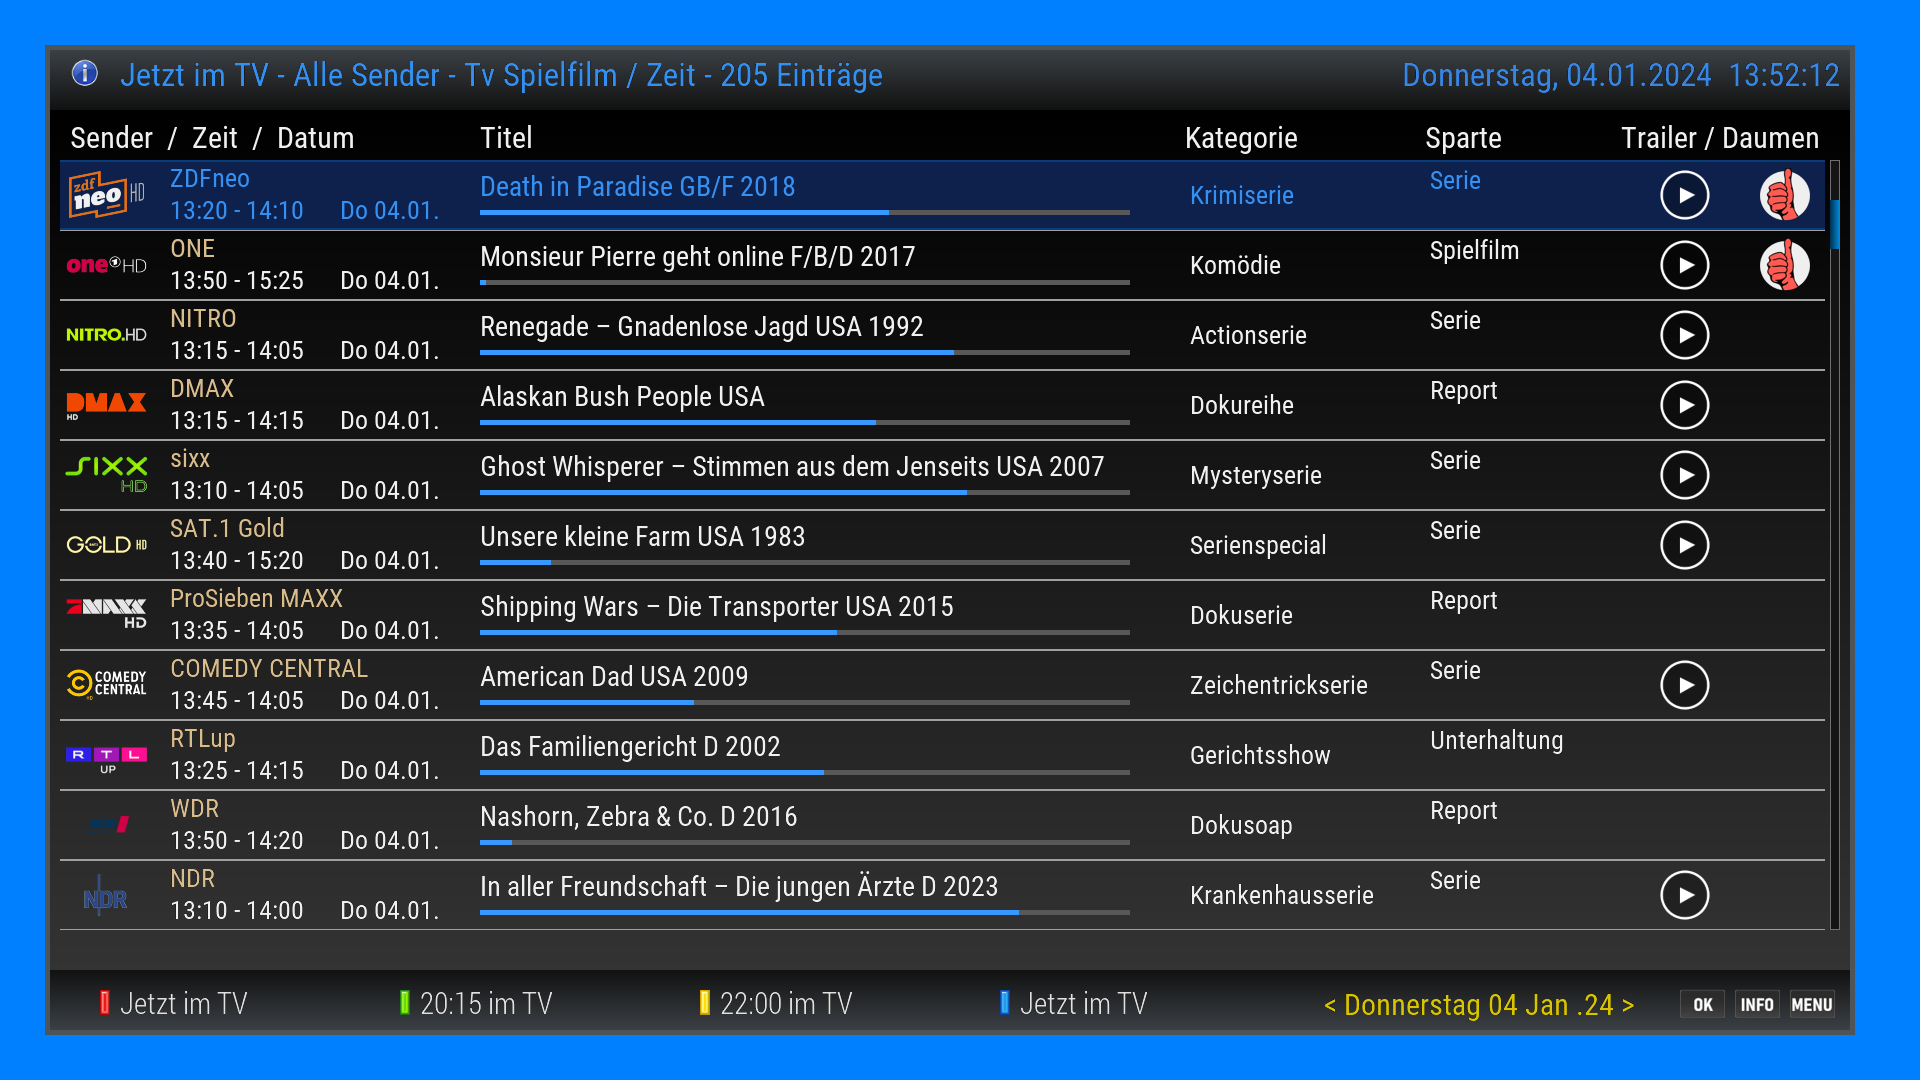The width and height of the screenshot is (1920, 1080).
Task: Switch to 22:00 im TV view
Action: click(785, 1003)
